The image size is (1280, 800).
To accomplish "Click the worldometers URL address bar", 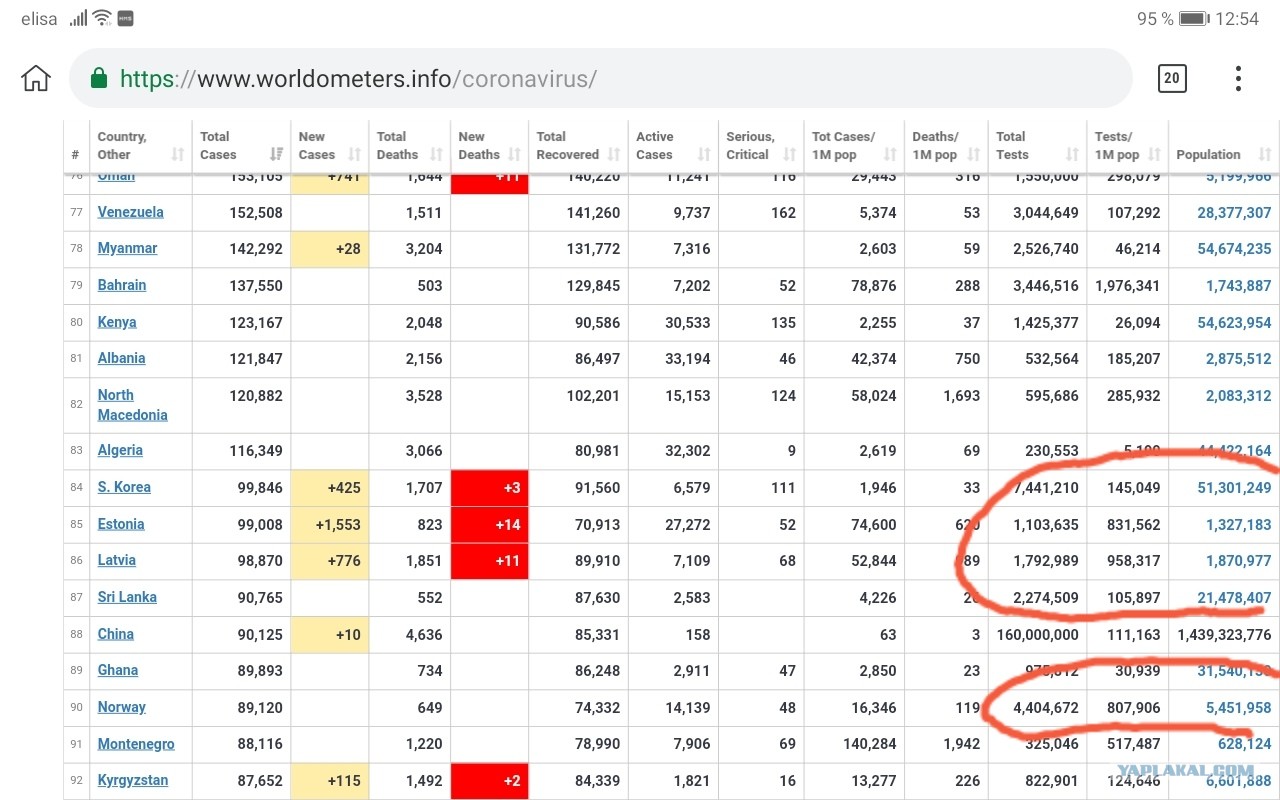I will point(600,78).
